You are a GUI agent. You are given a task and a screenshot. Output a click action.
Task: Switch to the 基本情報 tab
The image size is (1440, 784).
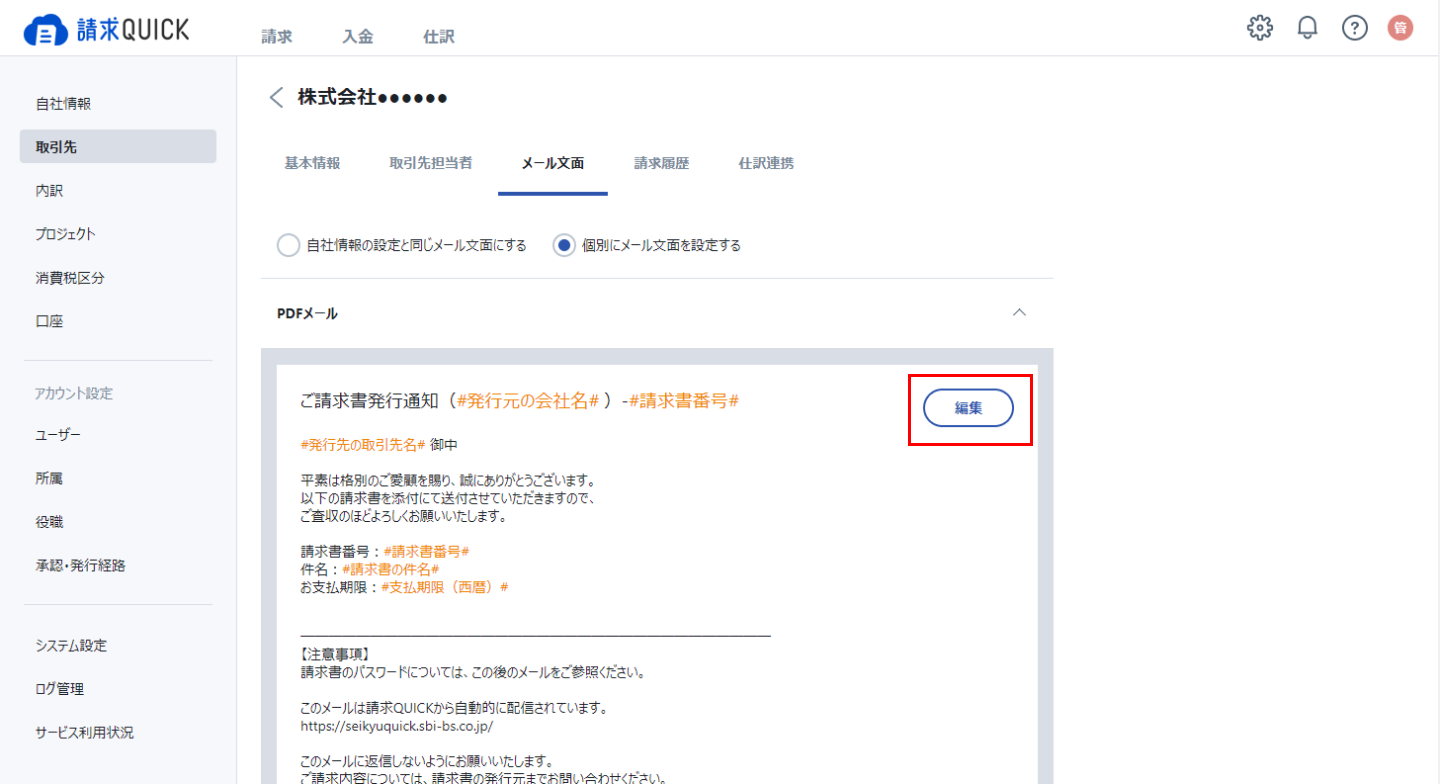pyautogui.click(x=312, y=163)
